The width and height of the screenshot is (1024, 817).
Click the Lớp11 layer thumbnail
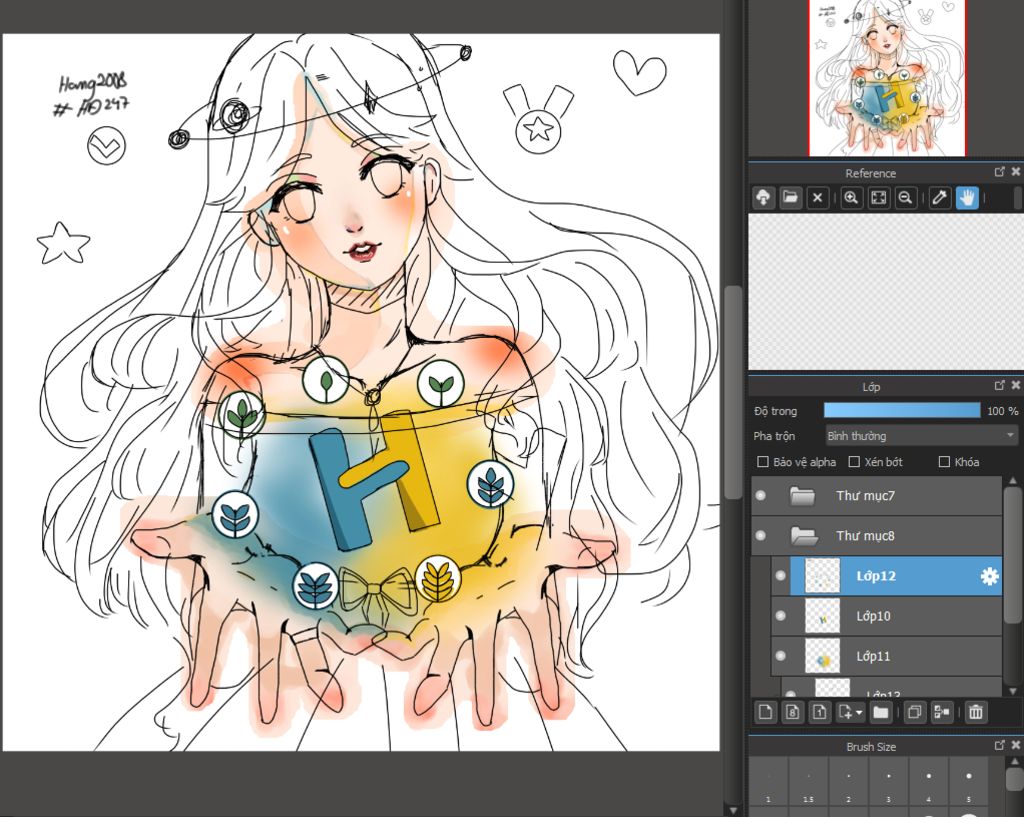[822, 656]
